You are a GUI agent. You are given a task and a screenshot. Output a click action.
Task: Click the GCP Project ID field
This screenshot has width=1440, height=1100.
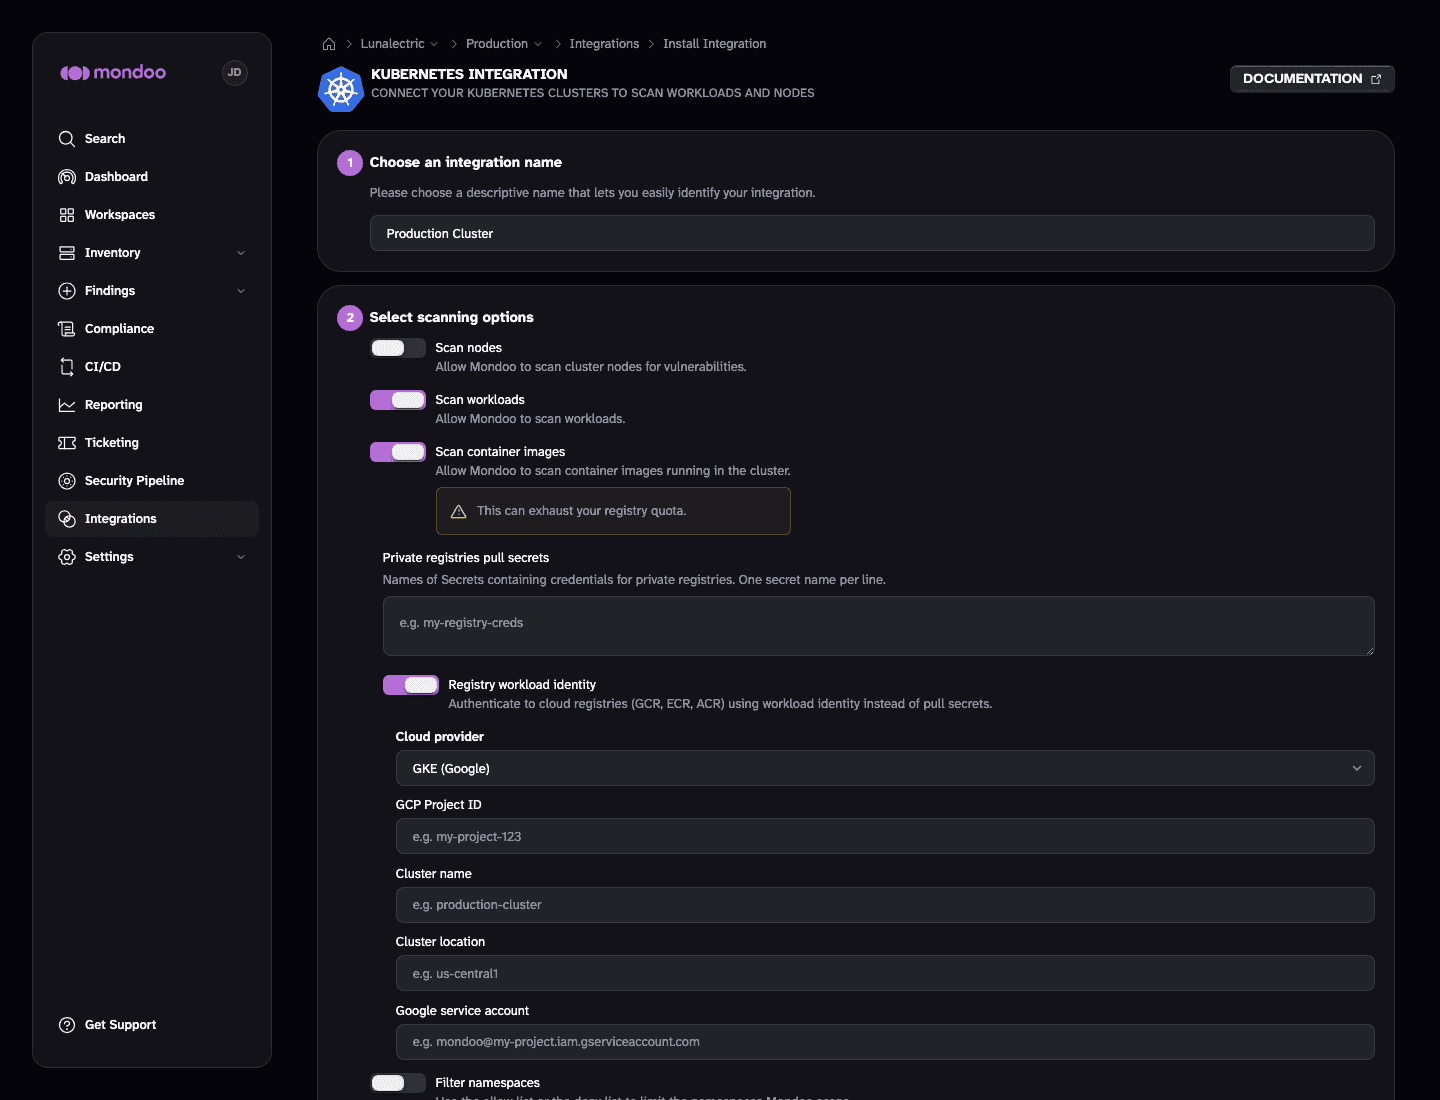(x=885, y=836)
